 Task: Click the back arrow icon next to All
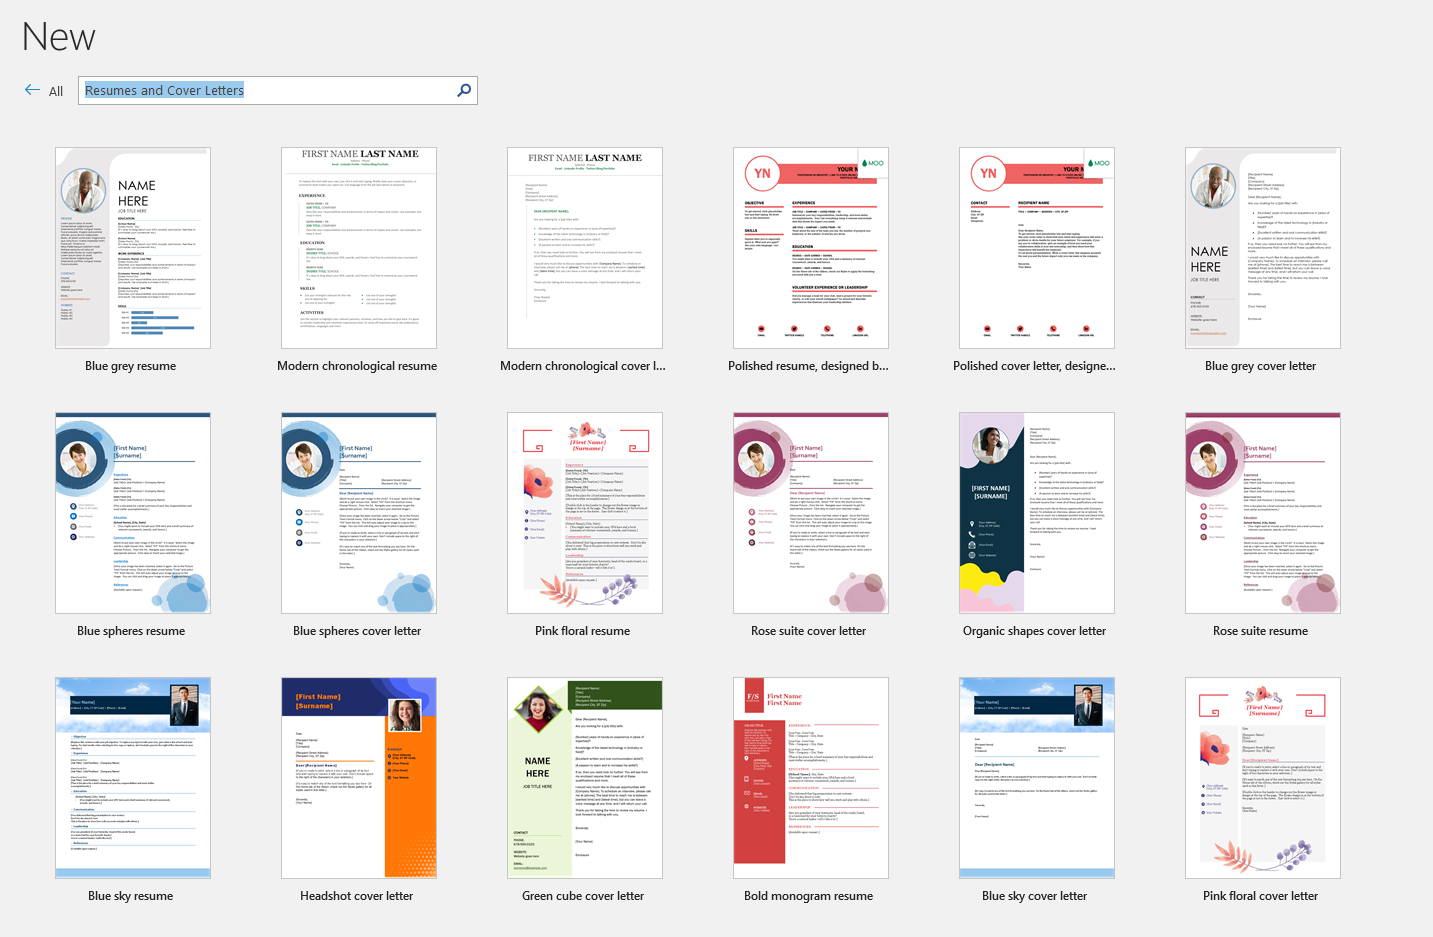(32, 90)
